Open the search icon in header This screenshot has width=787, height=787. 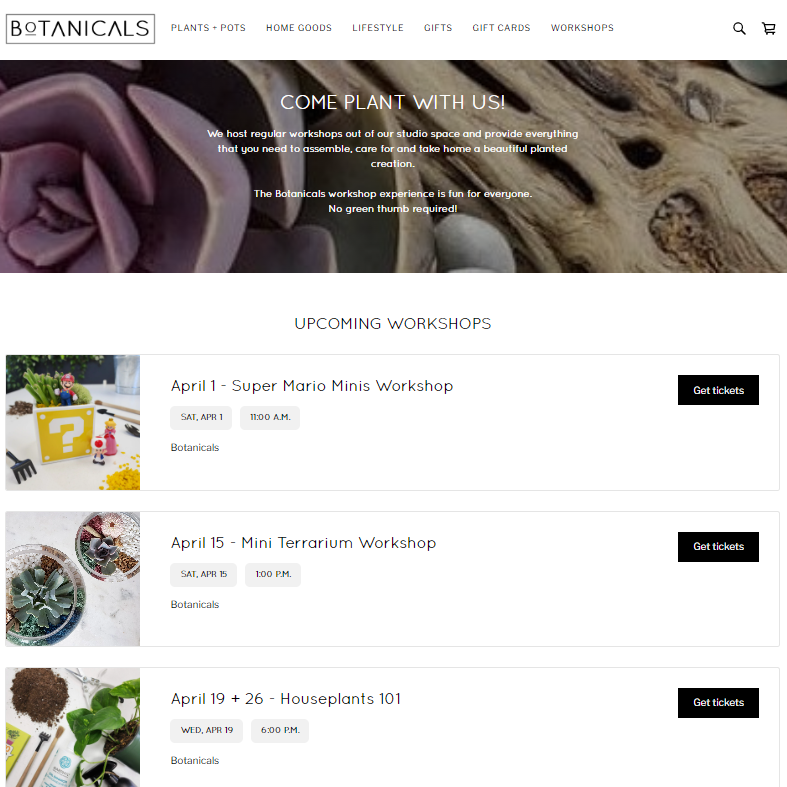[739, 29]
